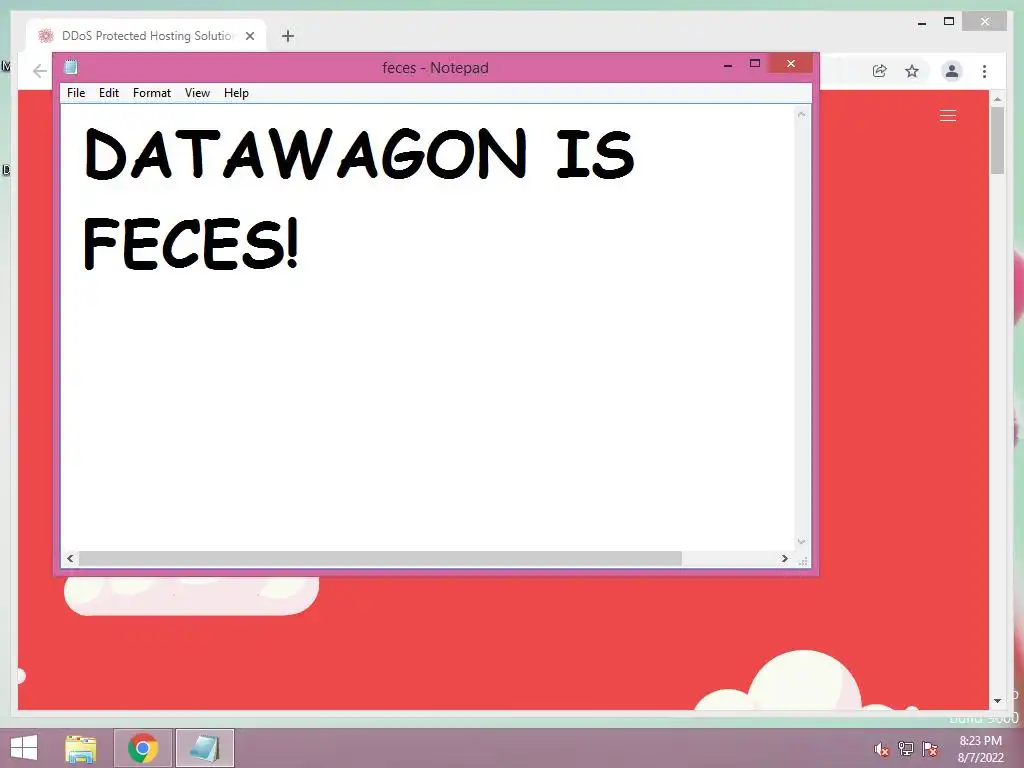Click the Chrome page scrollbar thumb
Screen dimensions: 1024x768
point(997,140)
